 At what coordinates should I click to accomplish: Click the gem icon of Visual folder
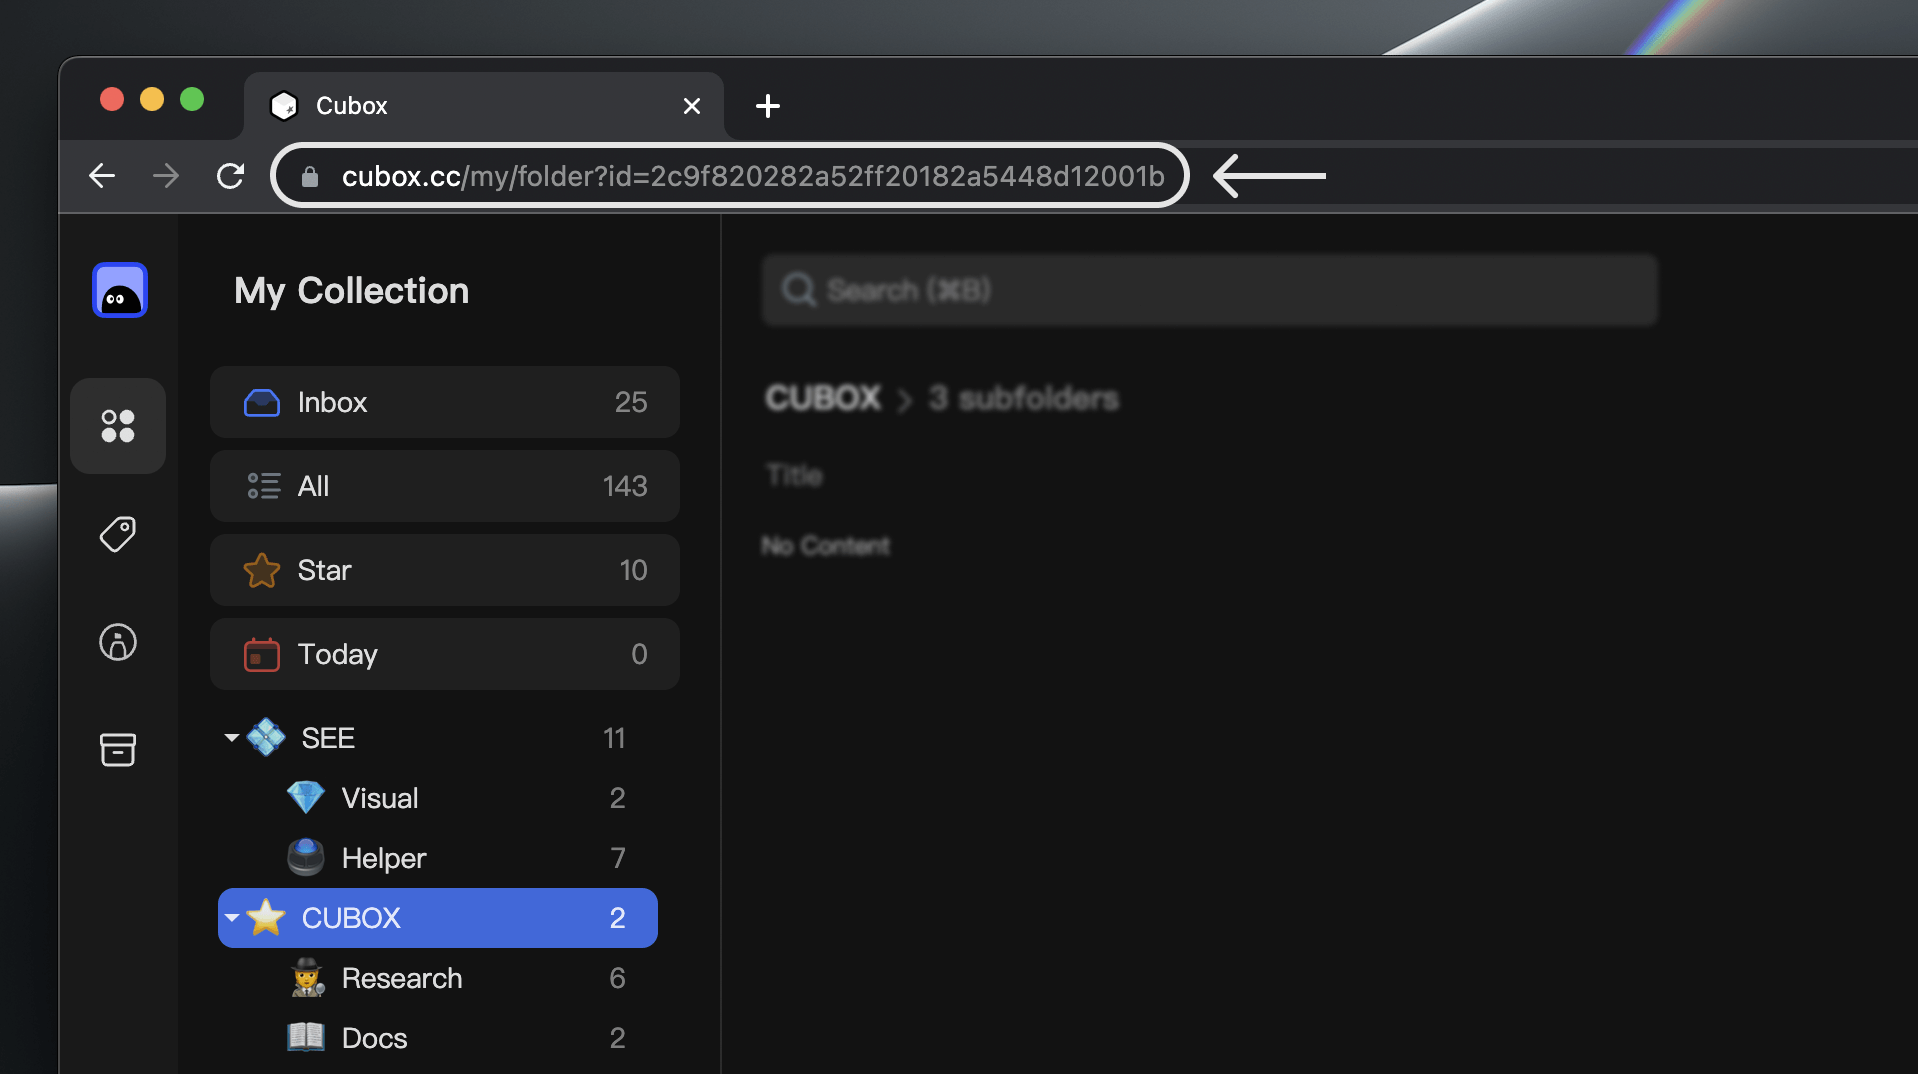click(306, 798)
